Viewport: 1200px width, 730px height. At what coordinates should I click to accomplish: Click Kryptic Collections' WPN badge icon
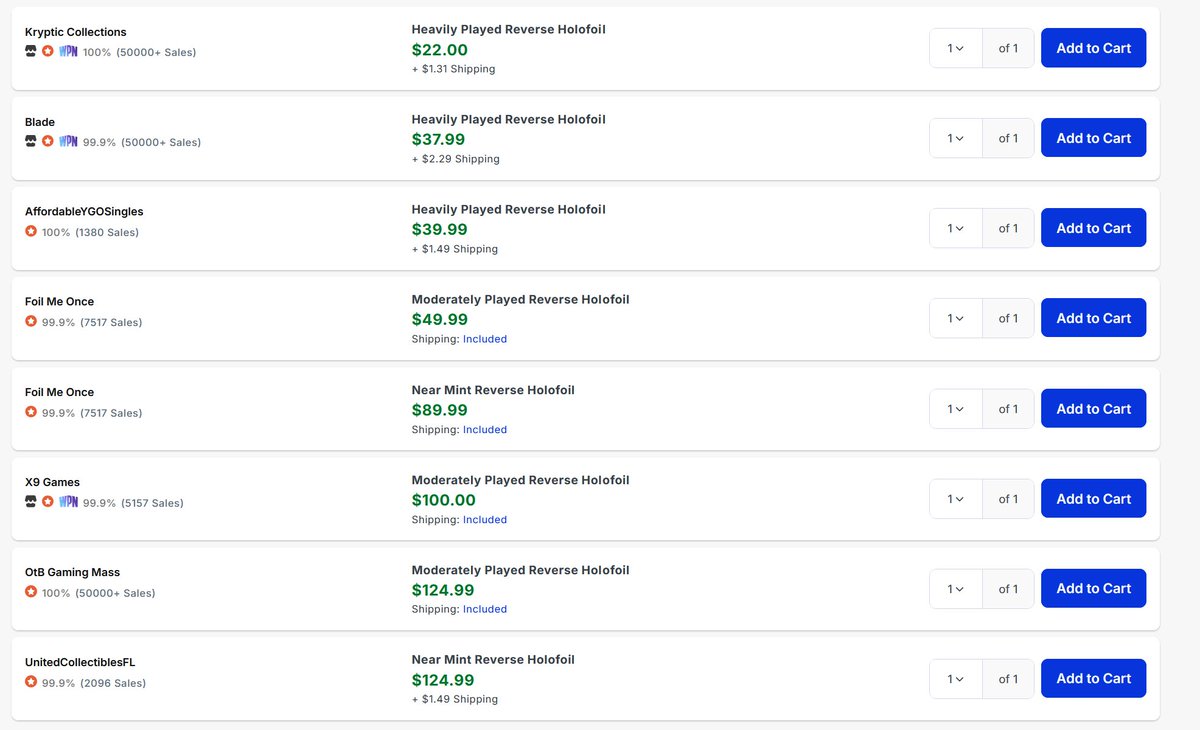point(68,51)
